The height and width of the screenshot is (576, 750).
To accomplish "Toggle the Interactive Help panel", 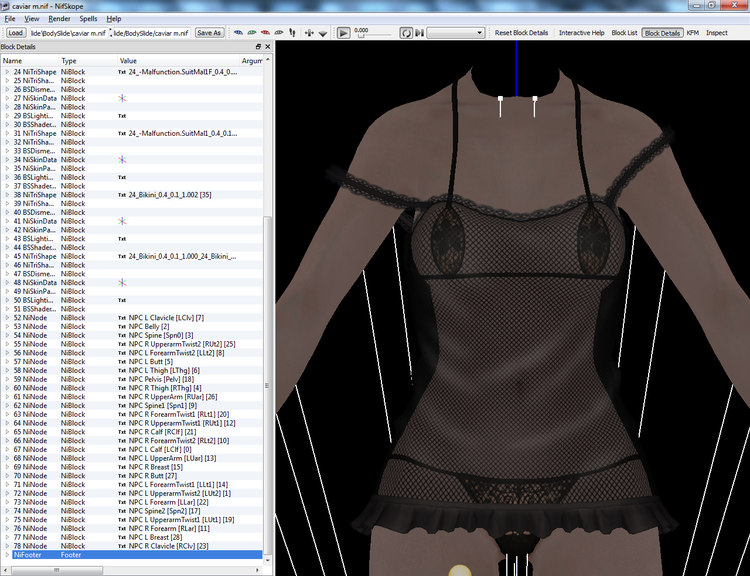I will [582, 33].
